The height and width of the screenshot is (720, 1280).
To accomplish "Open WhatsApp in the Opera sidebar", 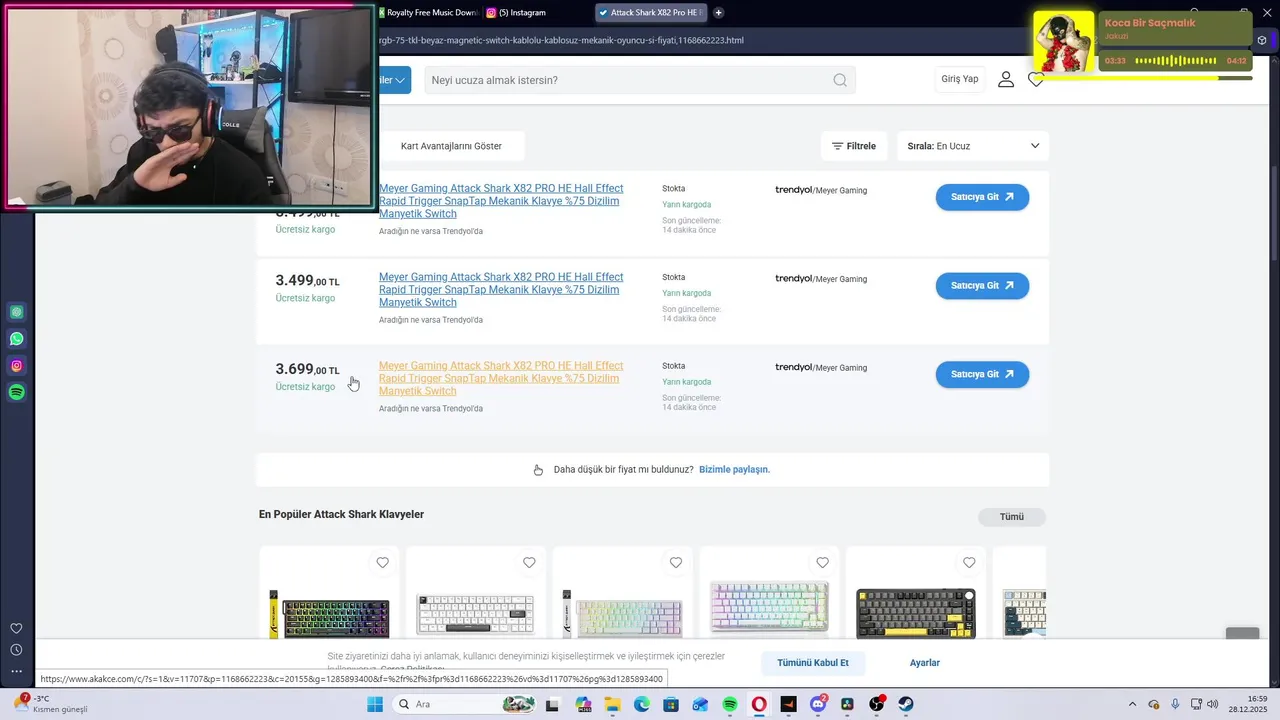I will (x=17, y=339).
